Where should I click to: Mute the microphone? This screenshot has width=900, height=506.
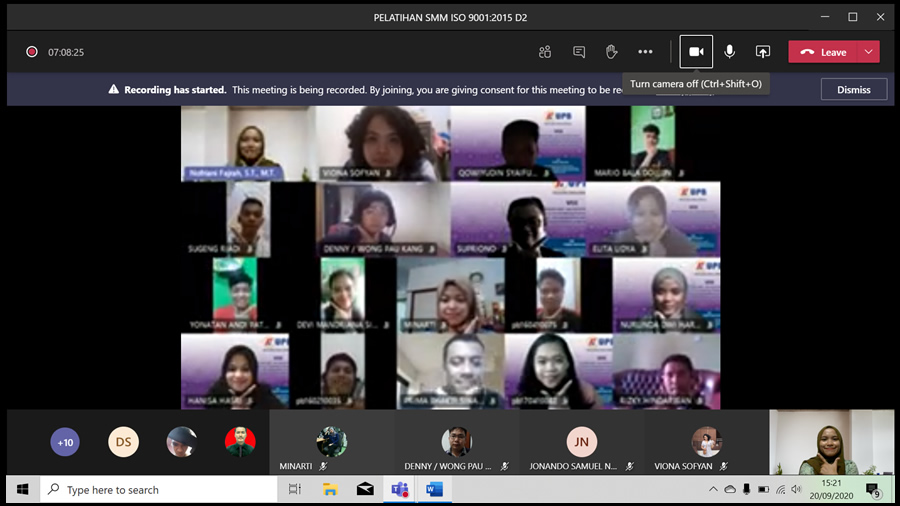(x=730, y=52)
